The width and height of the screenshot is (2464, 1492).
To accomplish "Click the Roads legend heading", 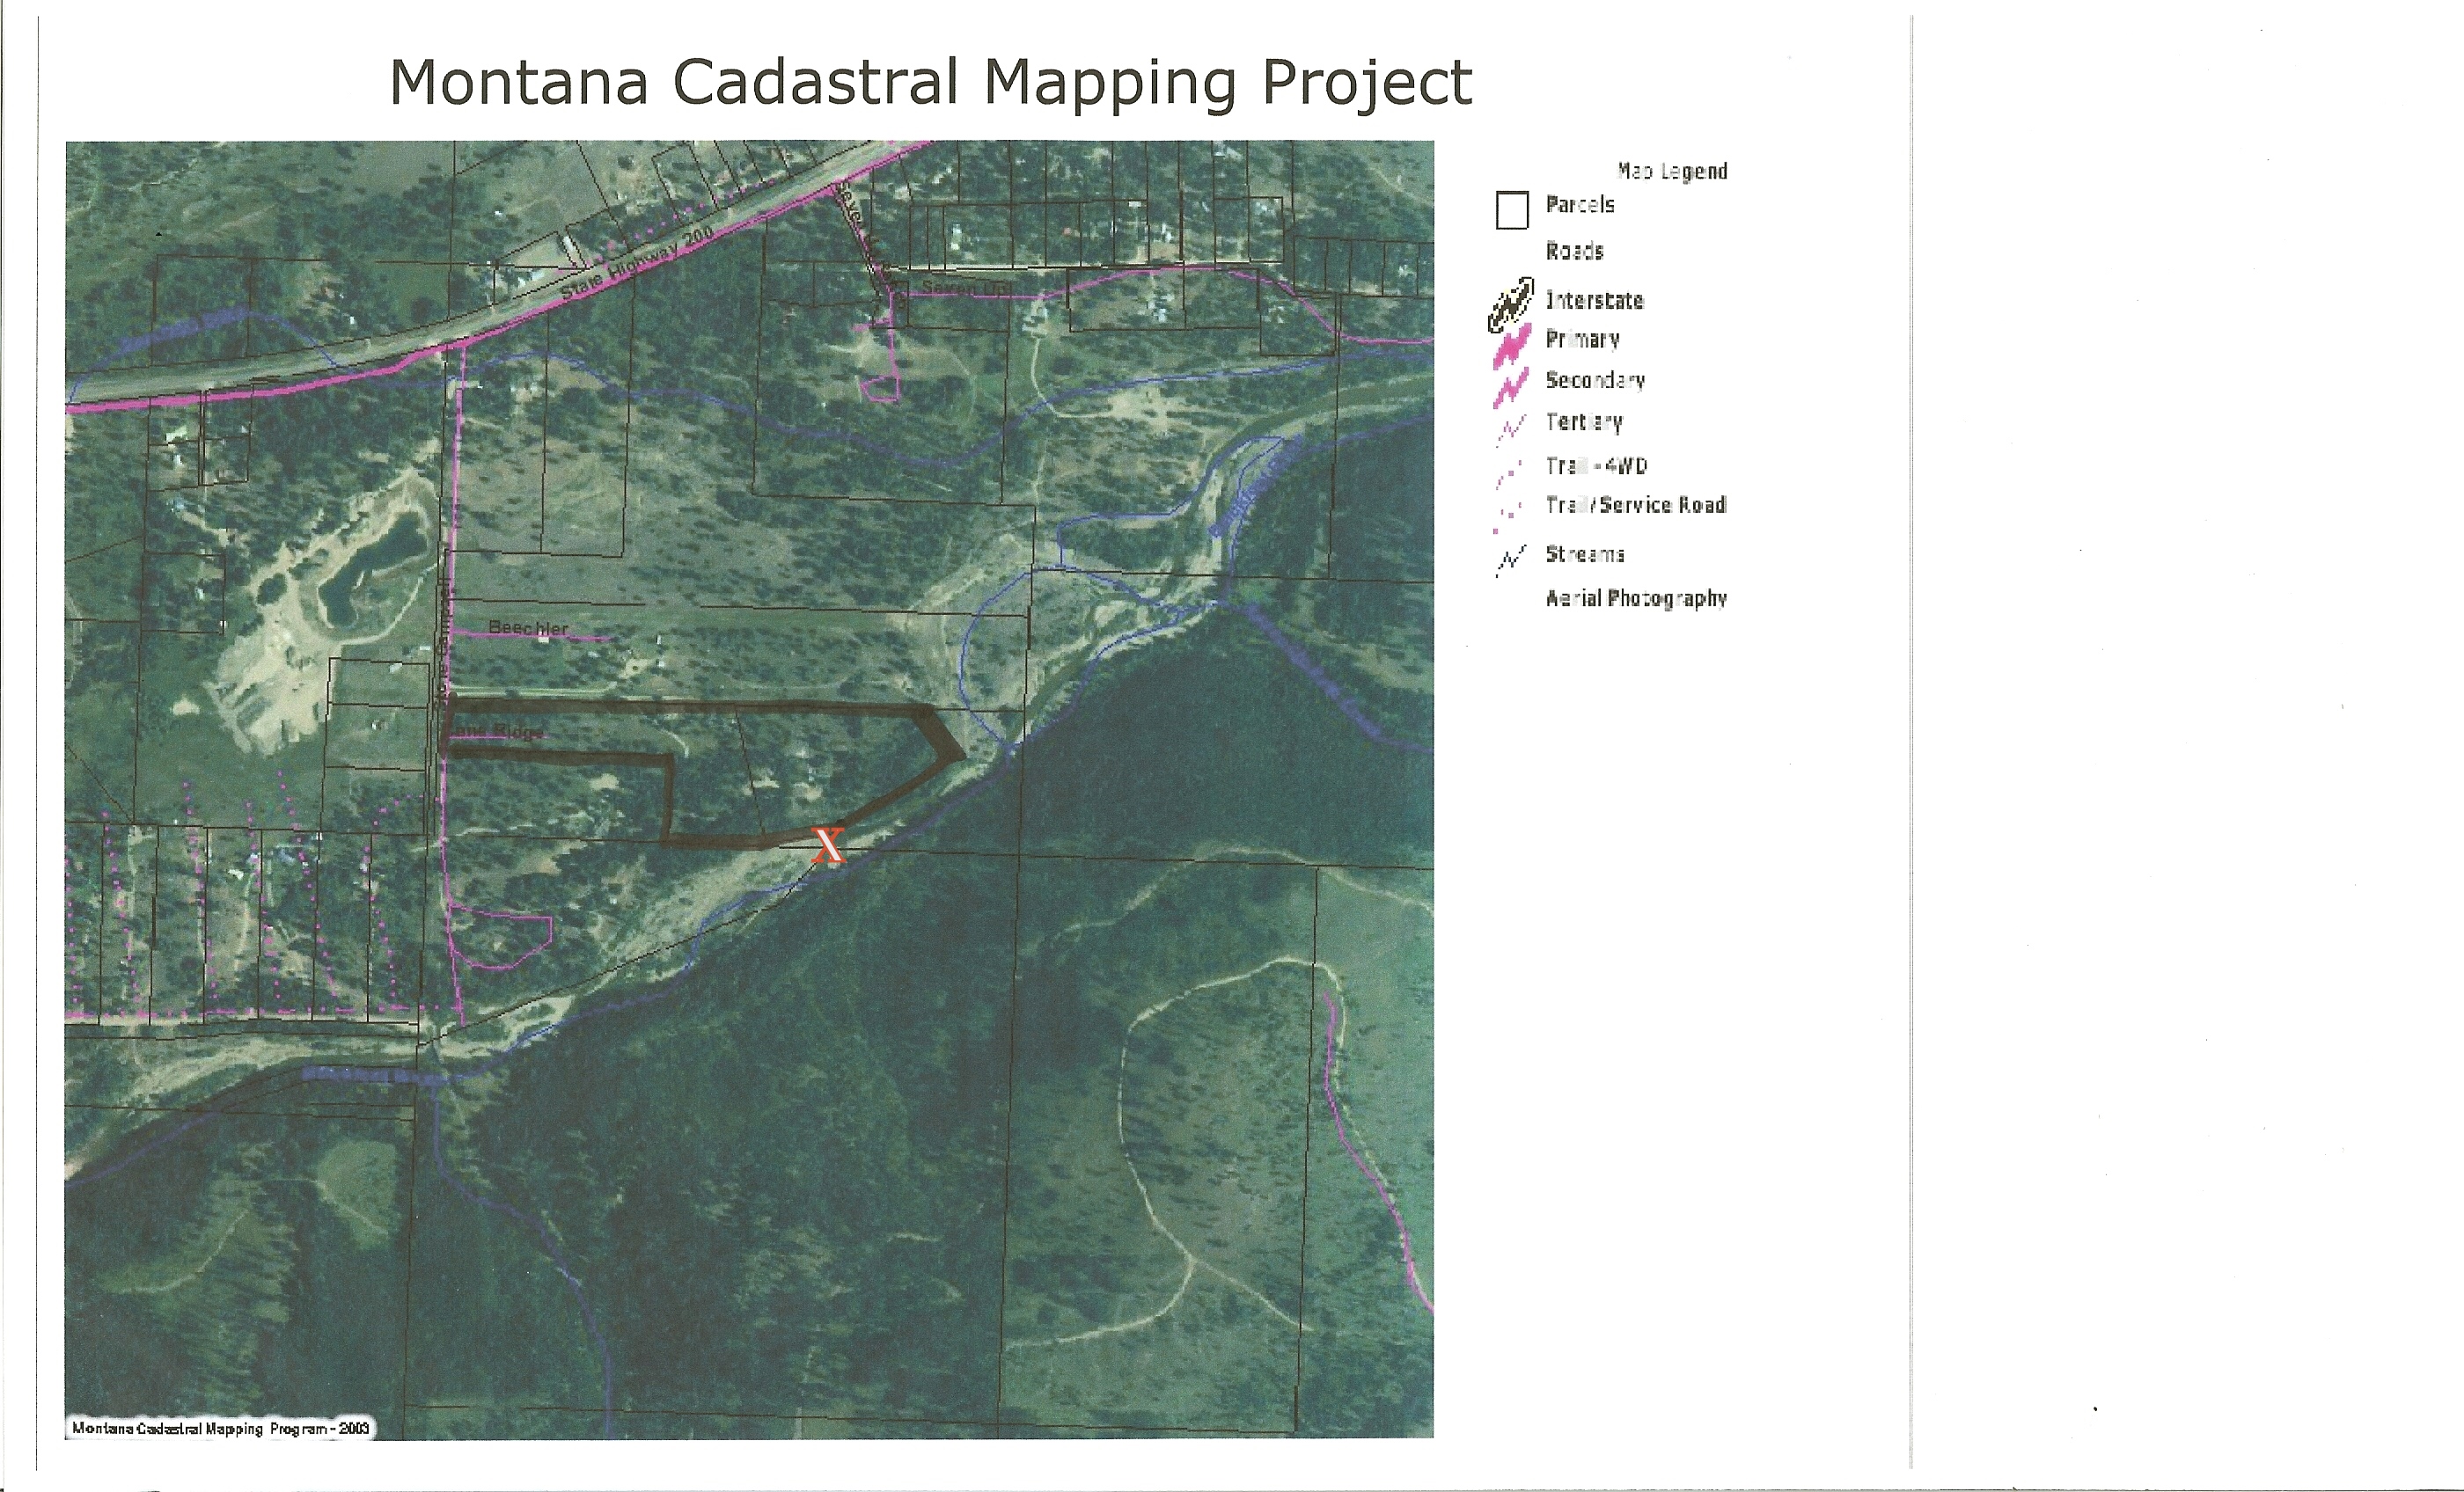I will pyautogui.click(x=1574, y=251).
